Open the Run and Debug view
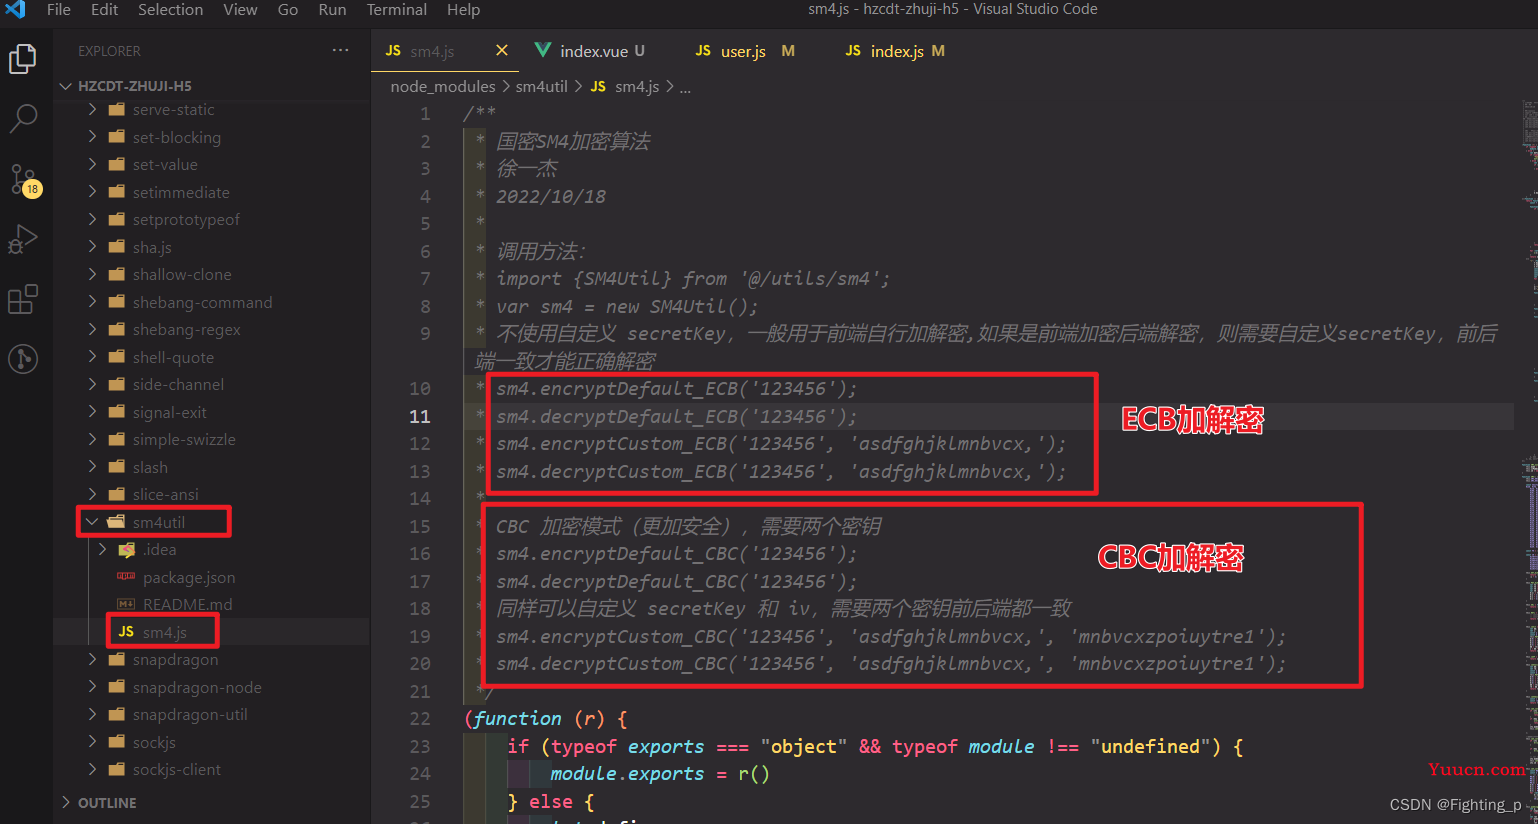This screenshot has width=1538, height=824. point(22,240)
